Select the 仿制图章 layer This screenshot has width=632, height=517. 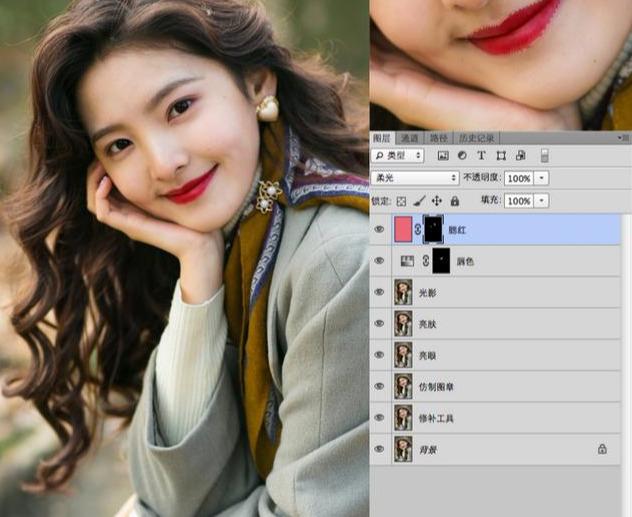436,387
